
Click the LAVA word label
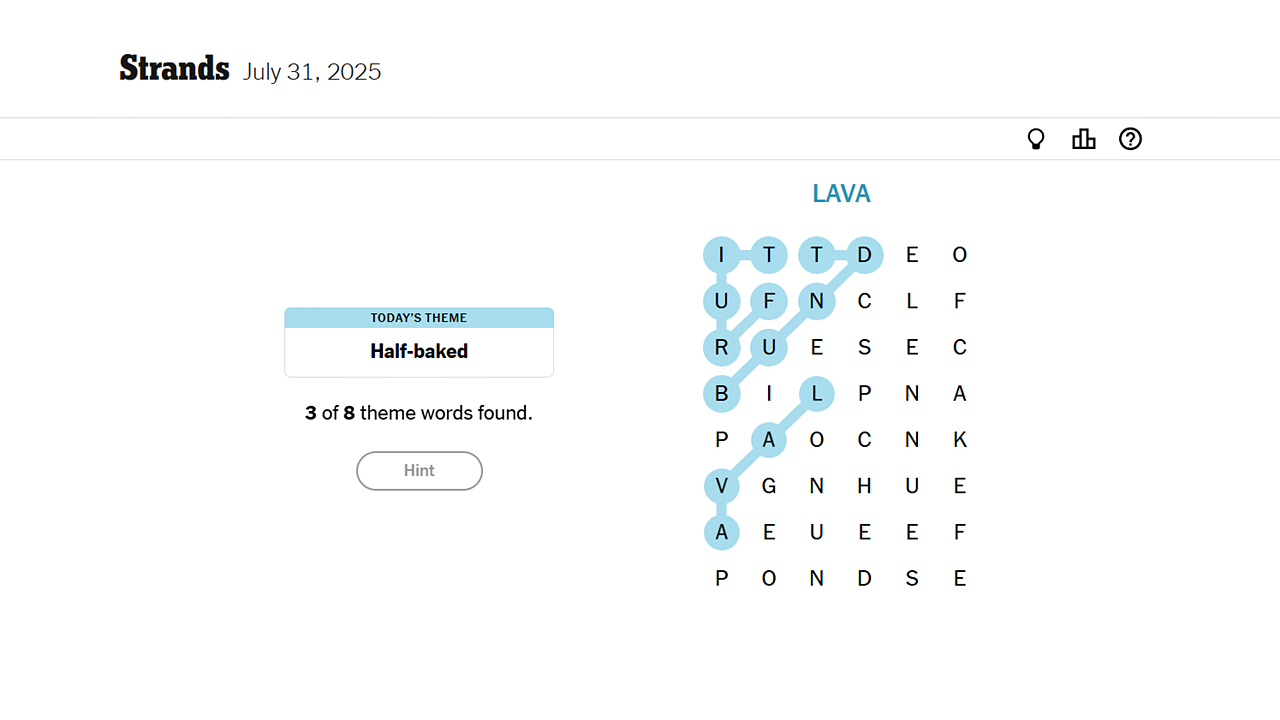point(841,194)
